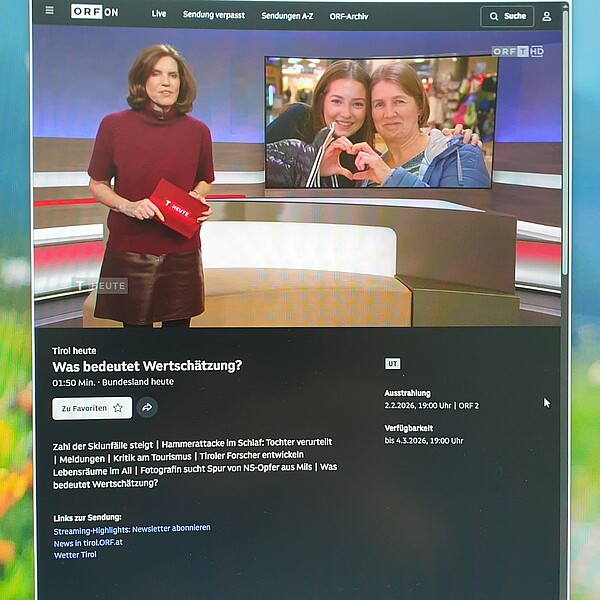Open News in tirol.ORF.at link
The image size is (600, 600).
[88, 542]
